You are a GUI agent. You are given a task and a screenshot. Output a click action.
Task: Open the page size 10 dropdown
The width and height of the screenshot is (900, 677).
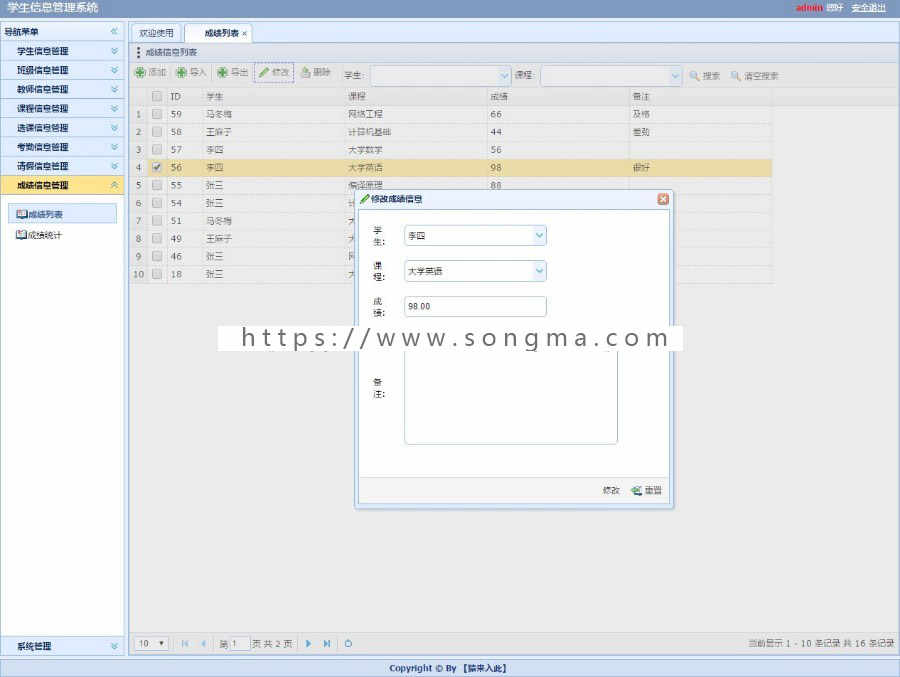tap(152, 644)
